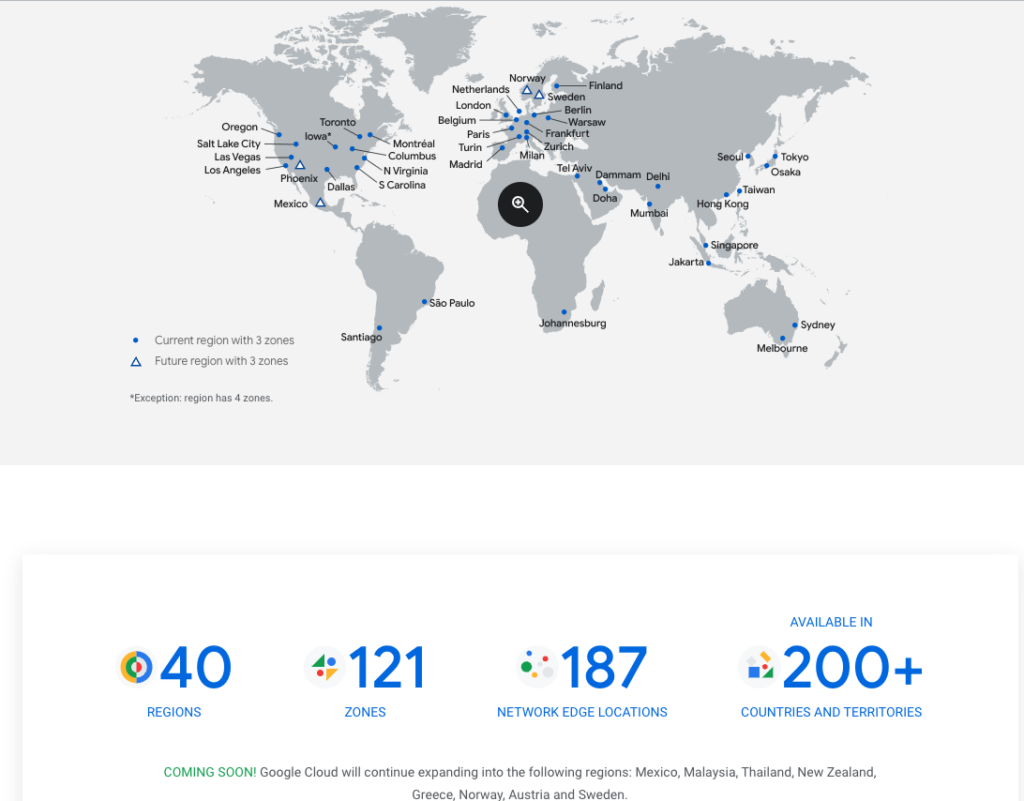Click the N Virginia label
Image resolution: width=1024 pixels, height=801 pixels.
(x=406, y=171)
